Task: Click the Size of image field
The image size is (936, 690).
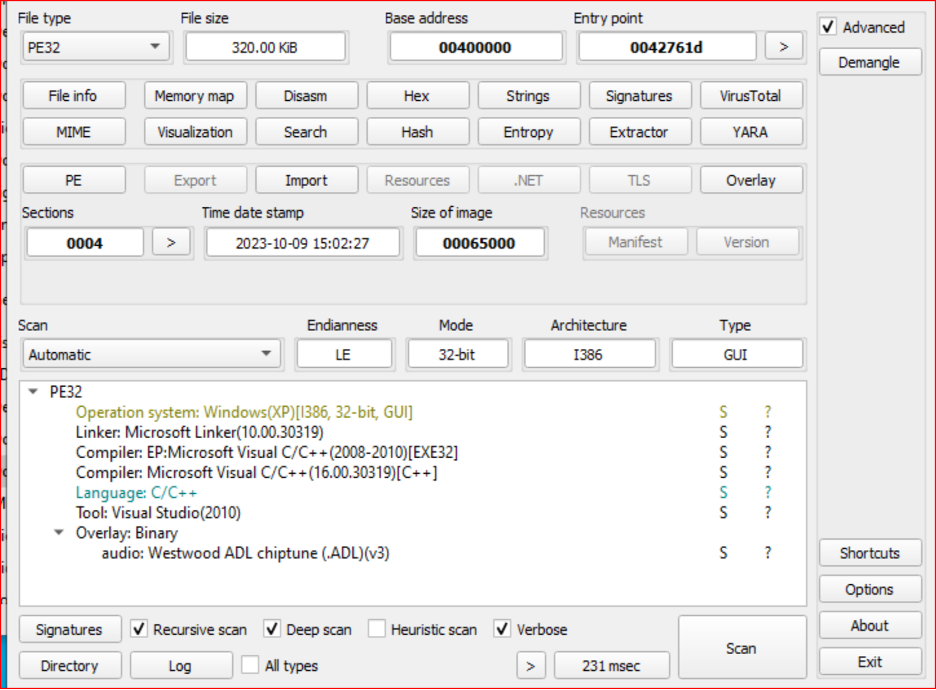Action: pyautogui.click(x=479, y=243)
